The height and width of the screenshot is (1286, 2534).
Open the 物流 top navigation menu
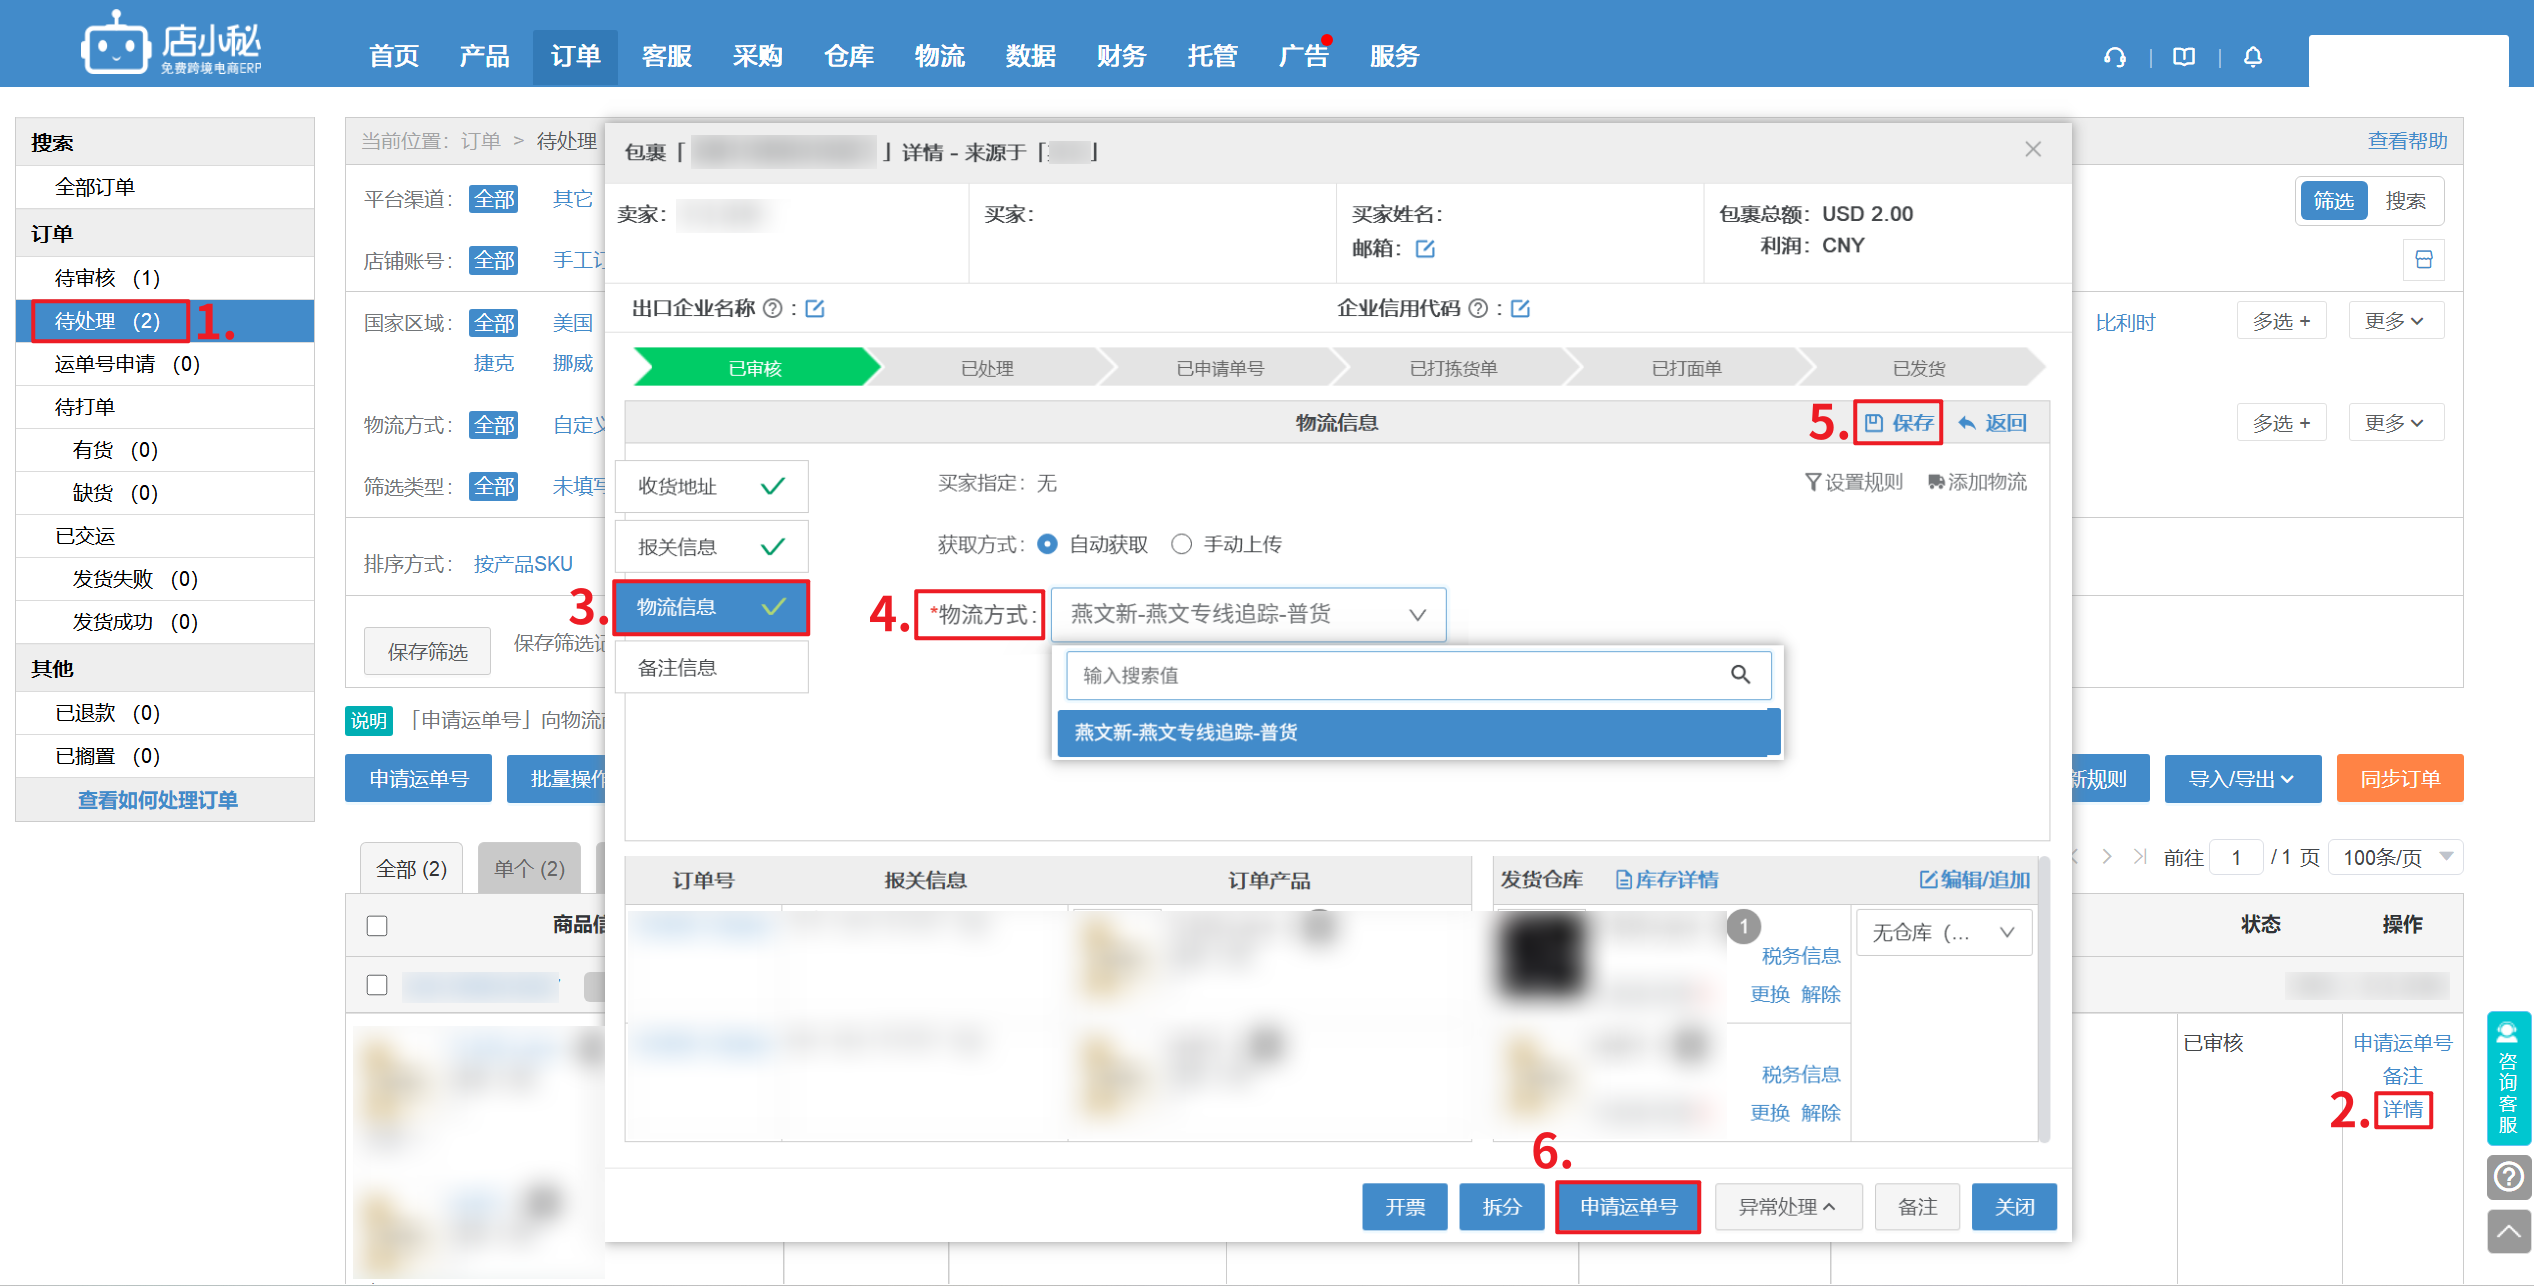pos(939,56)
